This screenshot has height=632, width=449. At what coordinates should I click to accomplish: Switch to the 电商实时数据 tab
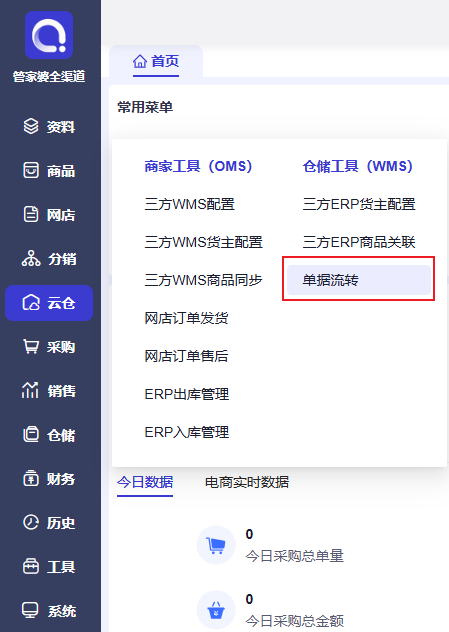click(x=247, y=482)
